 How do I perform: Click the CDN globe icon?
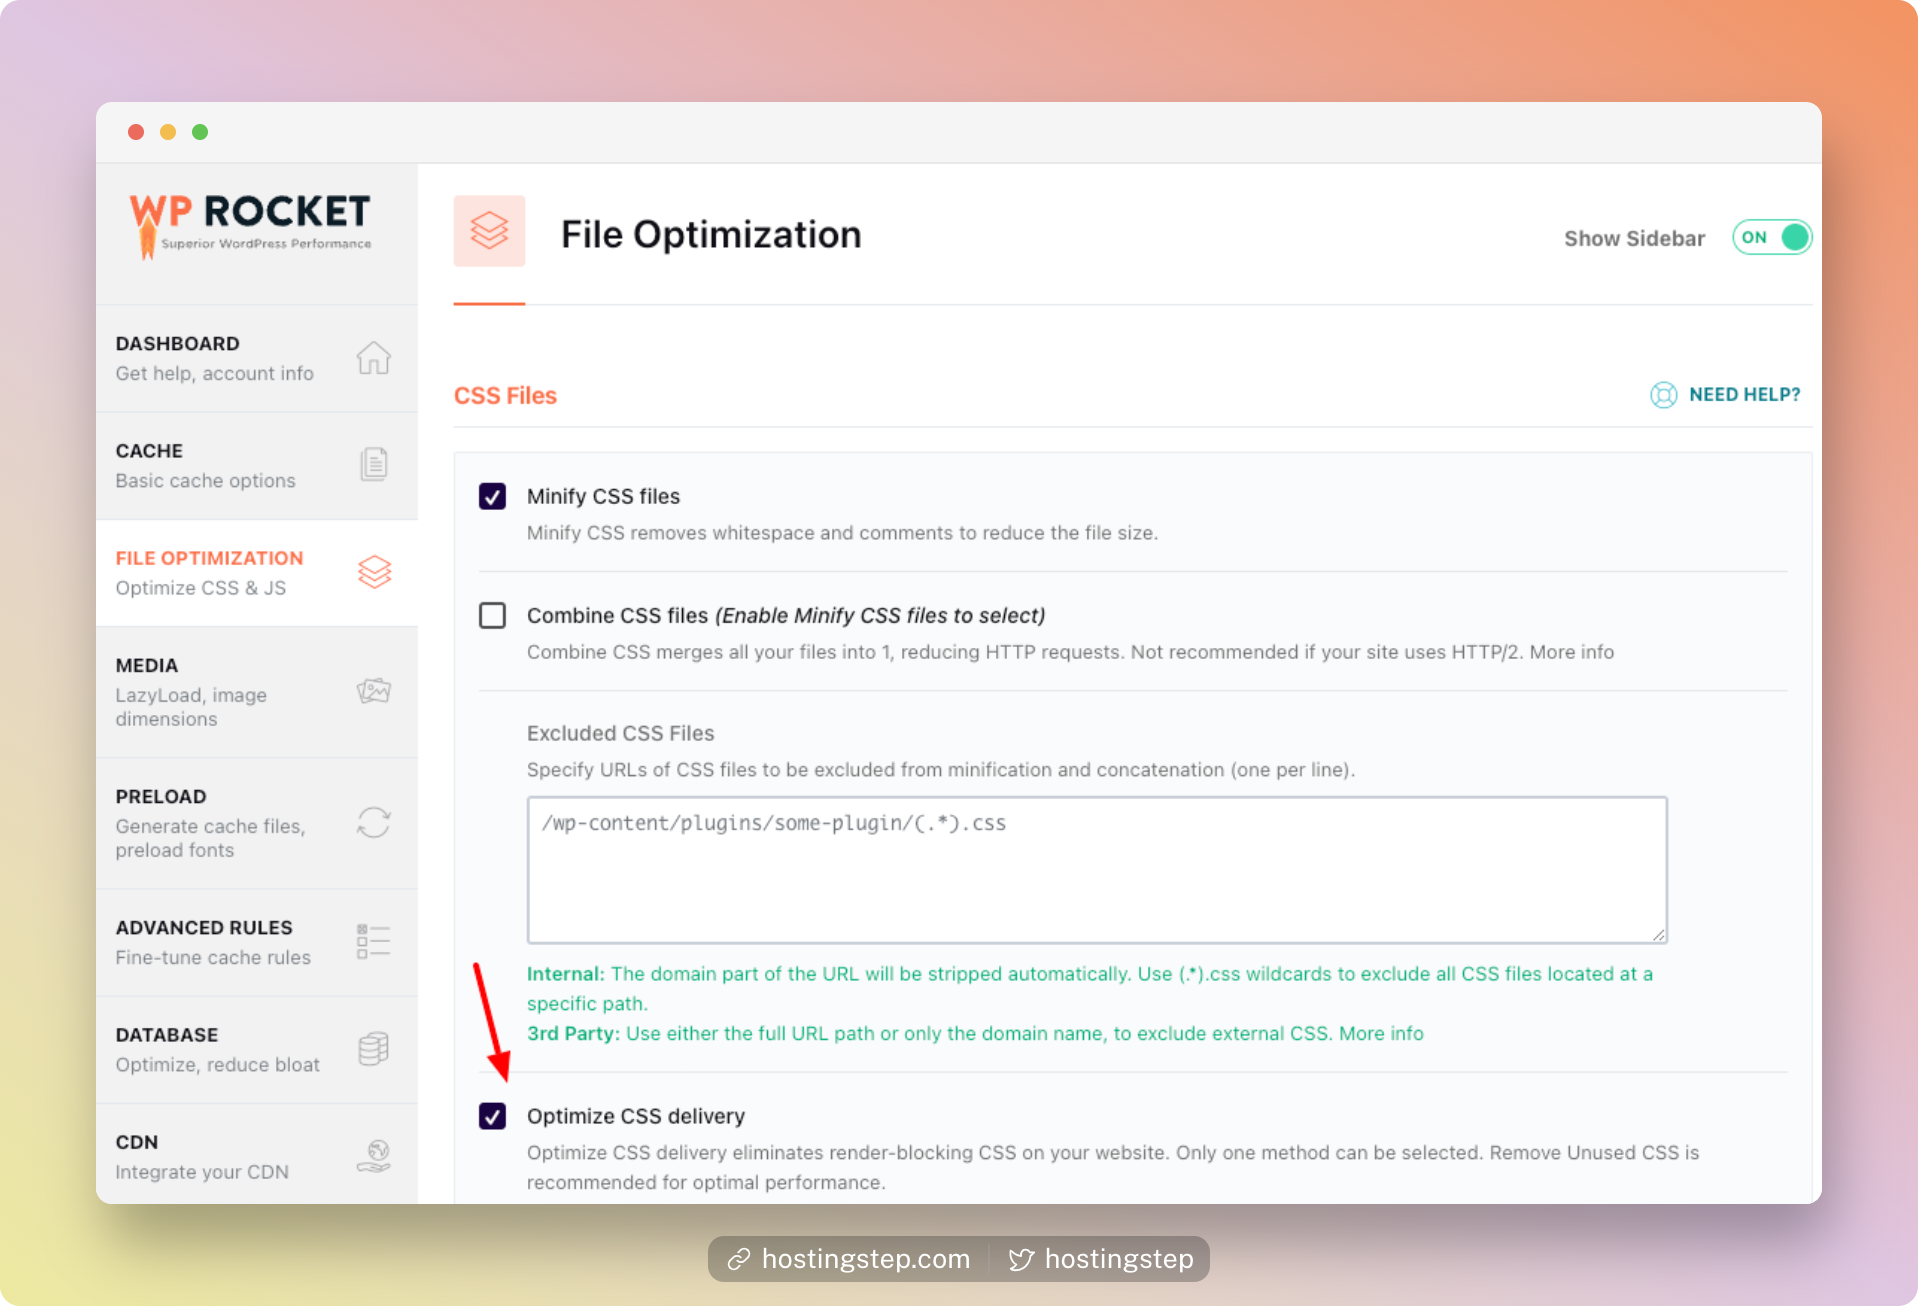373,1157
